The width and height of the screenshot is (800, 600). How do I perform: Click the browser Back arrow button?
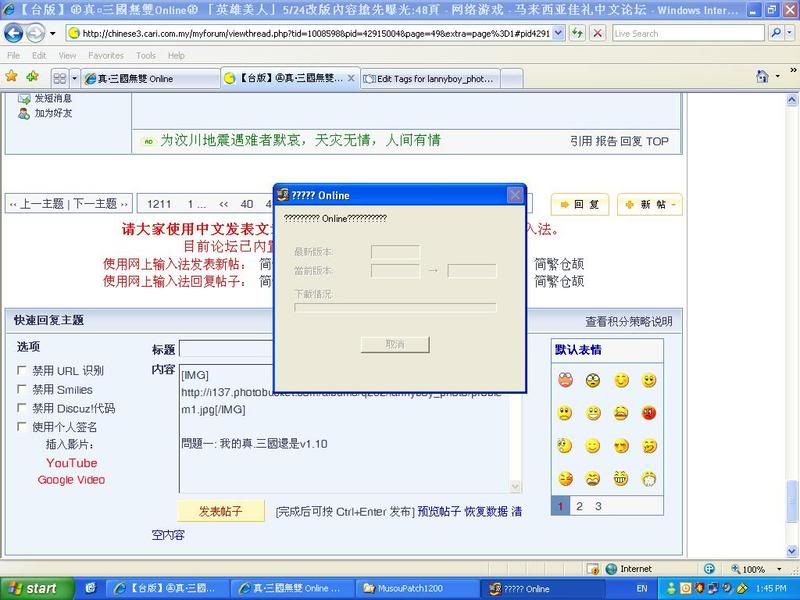click(14, 32)
